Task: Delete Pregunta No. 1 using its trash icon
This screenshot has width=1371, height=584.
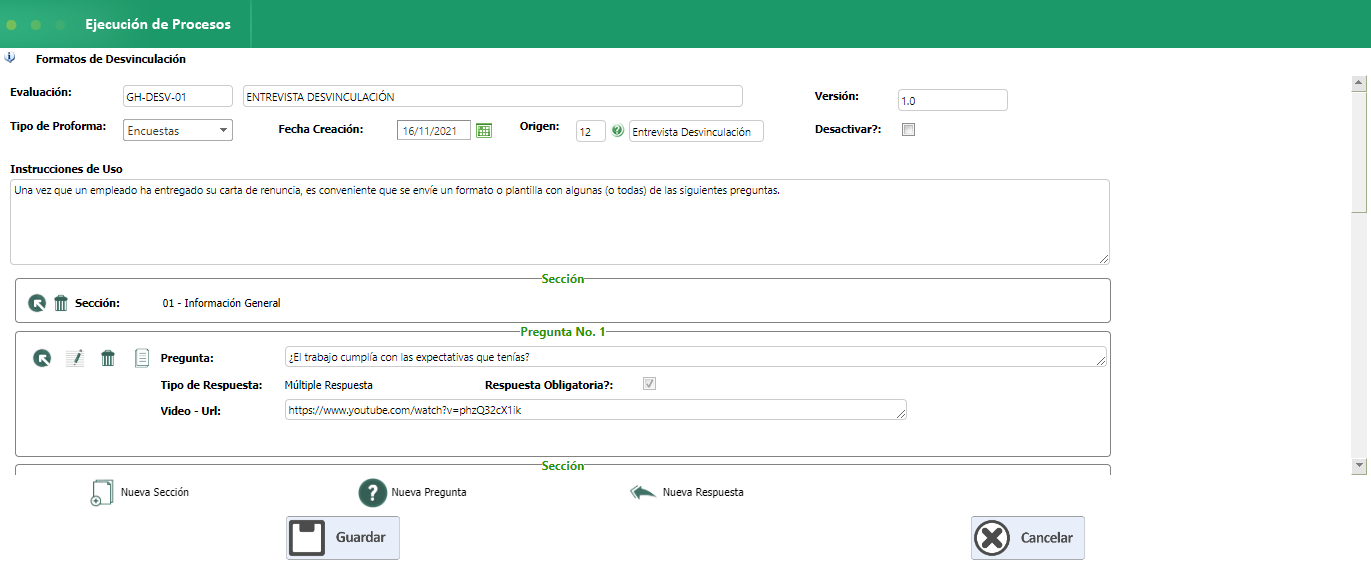Action: (x=108, y=358)
